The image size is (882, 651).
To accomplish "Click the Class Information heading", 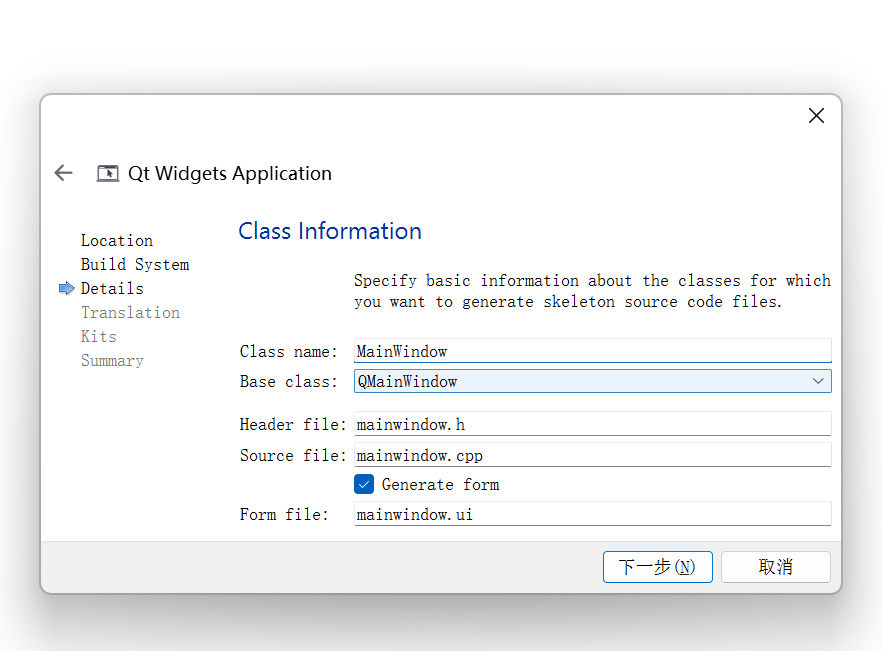I will [330, 231].
